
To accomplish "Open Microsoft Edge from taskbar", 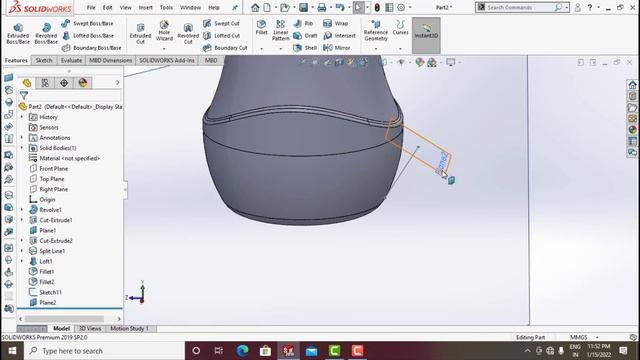I will (242, 351).
